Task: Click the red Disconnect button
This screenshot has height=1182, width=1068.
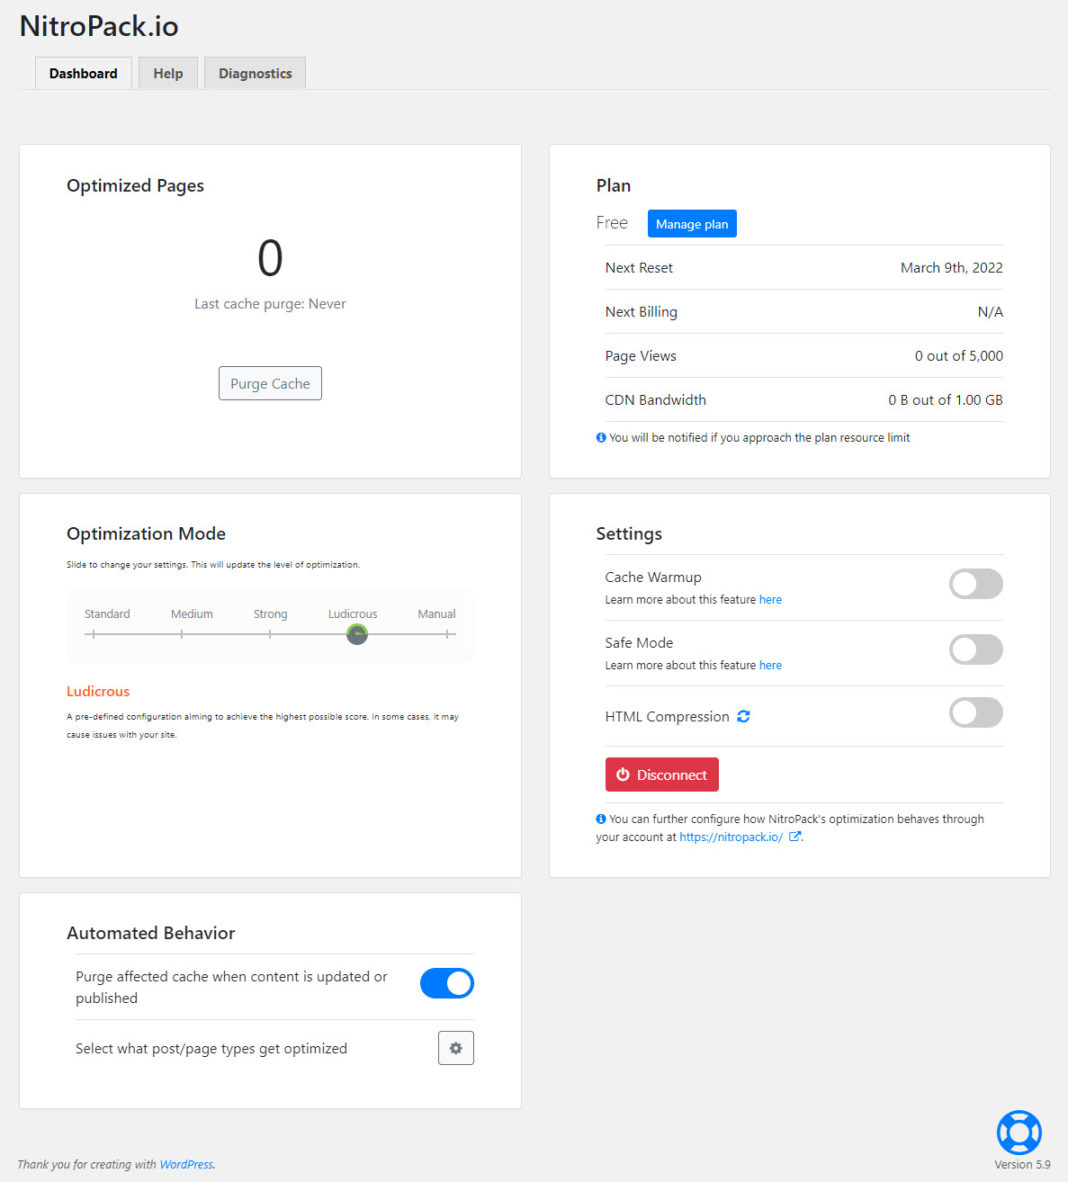Action: pos(661,774)
